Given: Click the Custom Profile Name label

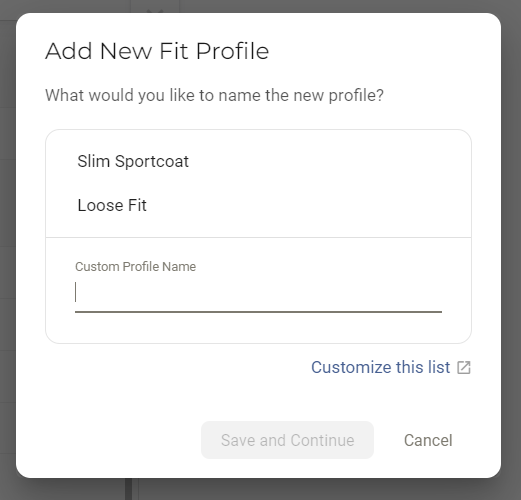Looking at the screenshot, I should 135,267.
